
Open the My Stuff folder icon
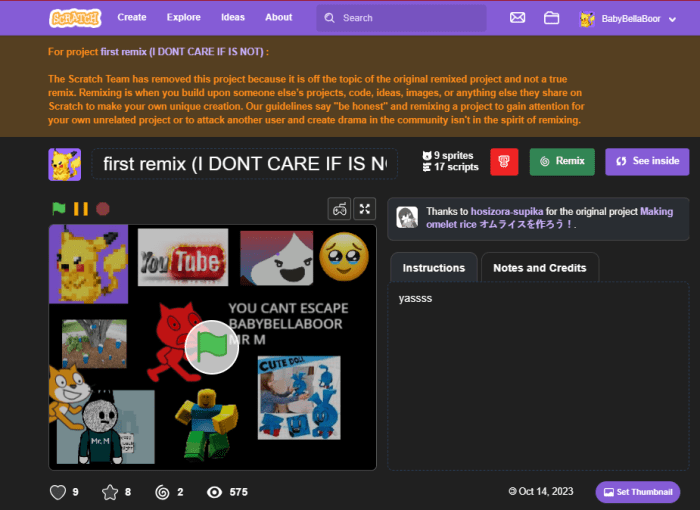(x=551, y=18)
